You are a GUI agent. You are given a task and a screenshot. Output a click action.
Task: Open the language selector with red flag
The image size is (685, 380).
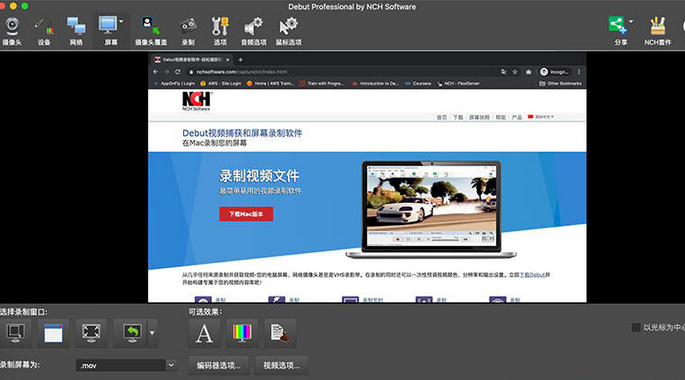coord(541,117)
